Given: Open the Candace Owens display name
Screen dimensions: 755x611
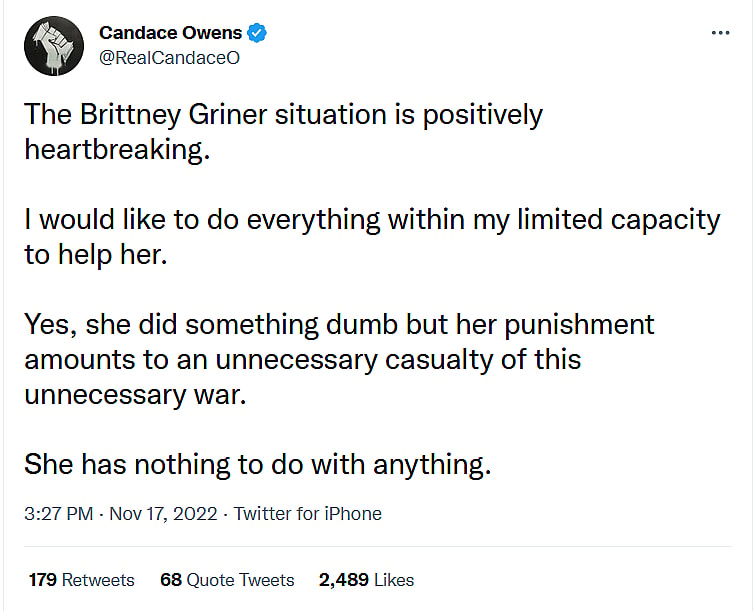Looking at the screenshot, I should 170,33.
